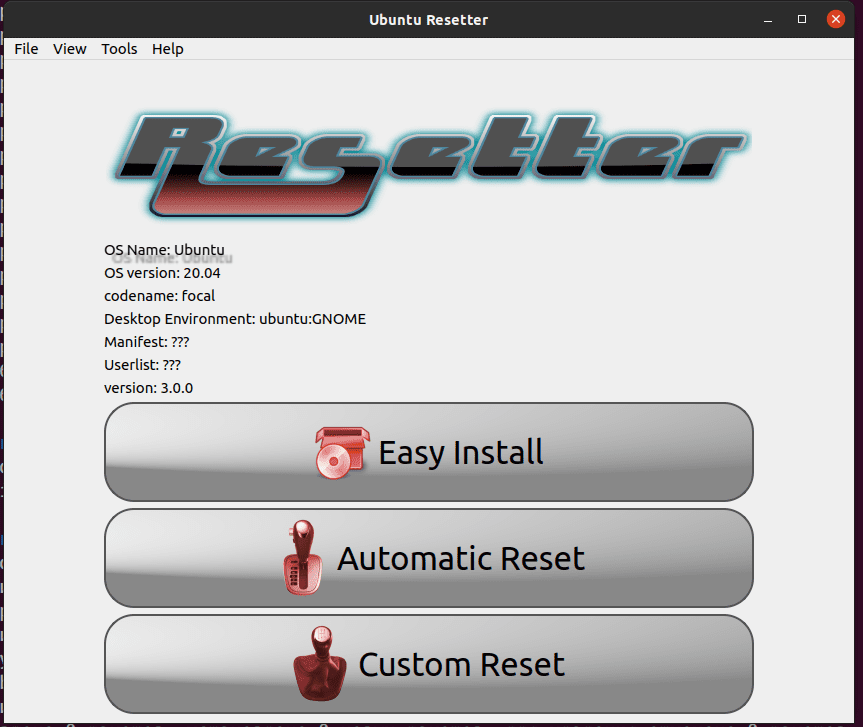Open the Tools menu
The height and width of the screenshot is (727, 863).
(x=119, y=49)
